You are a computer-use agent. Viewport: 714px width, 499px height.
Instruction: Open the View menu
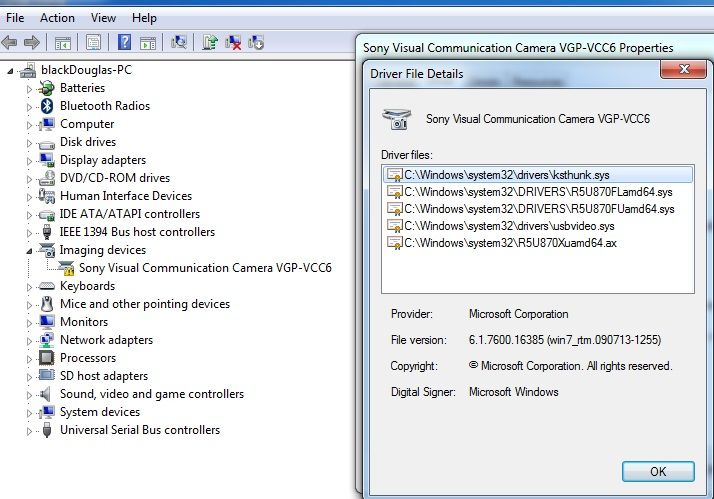(x=103, y=18)
